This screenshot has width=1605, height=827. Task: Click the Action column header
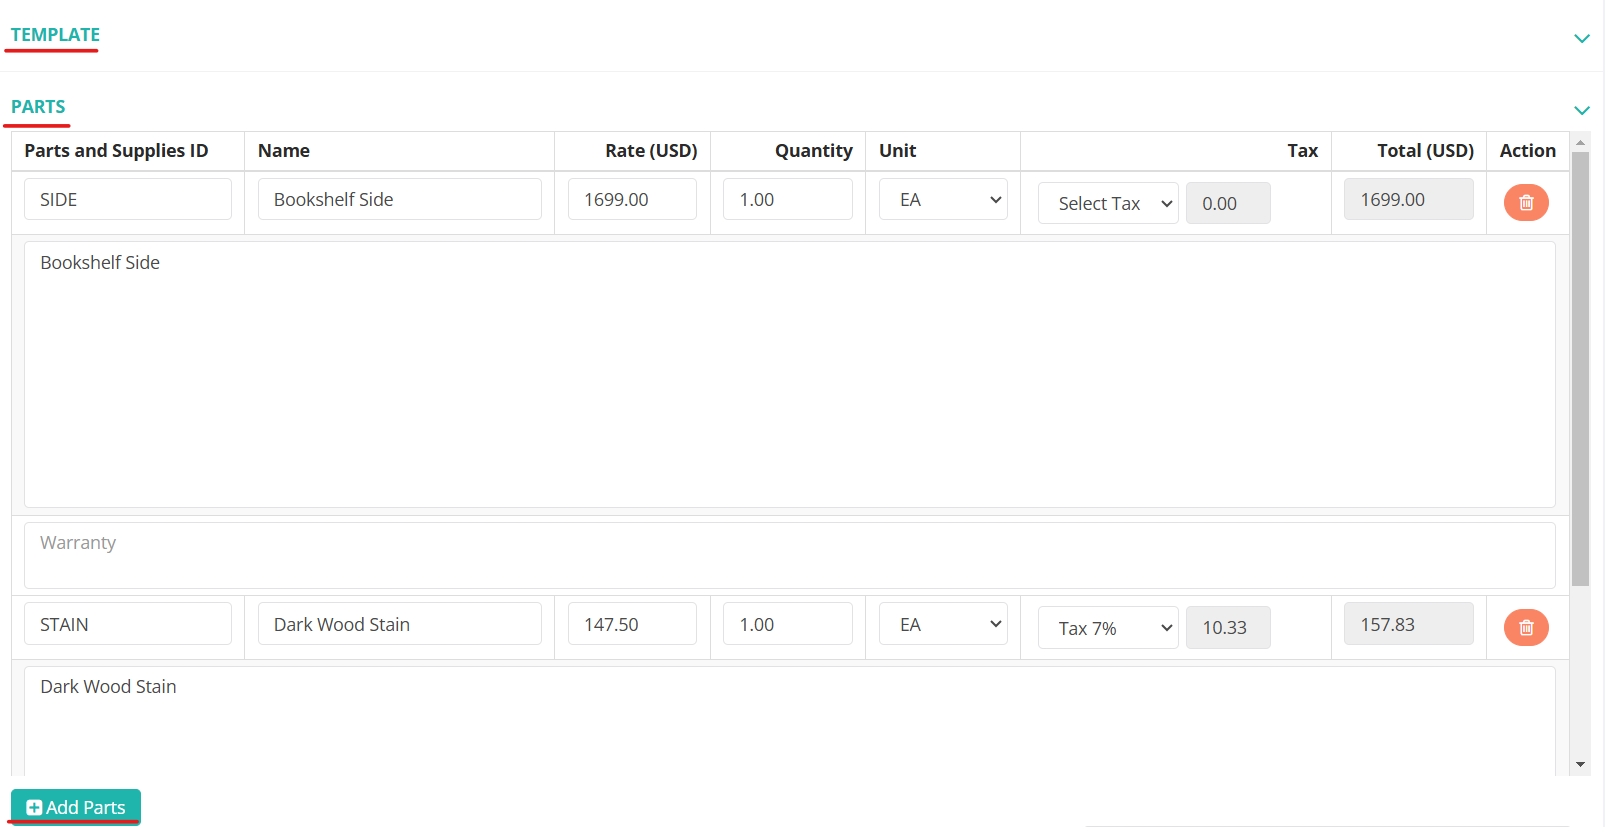[1528, 151]
